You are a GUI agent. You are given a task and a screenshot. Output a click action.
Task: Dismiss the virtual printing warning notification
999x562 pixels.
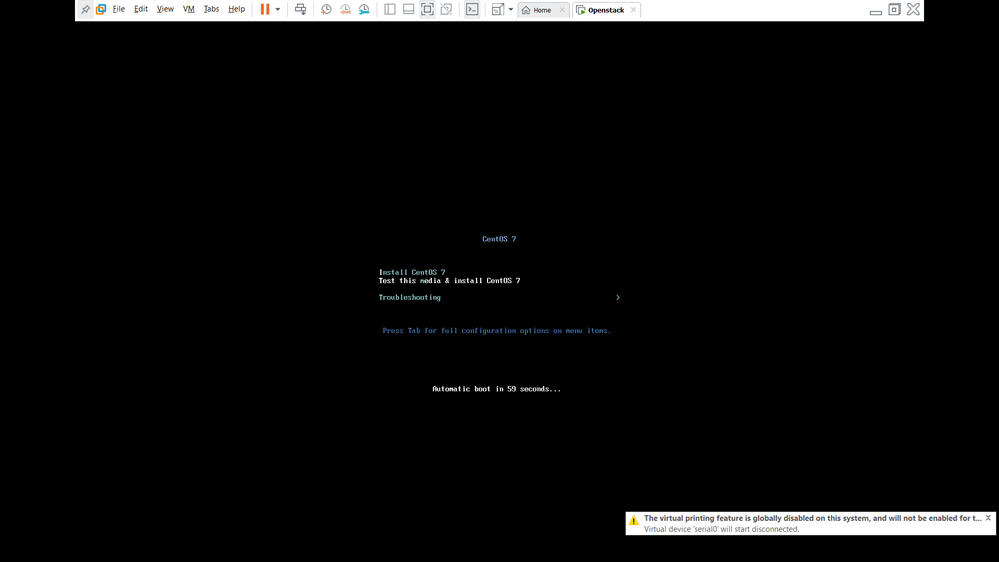click(988, 518)
